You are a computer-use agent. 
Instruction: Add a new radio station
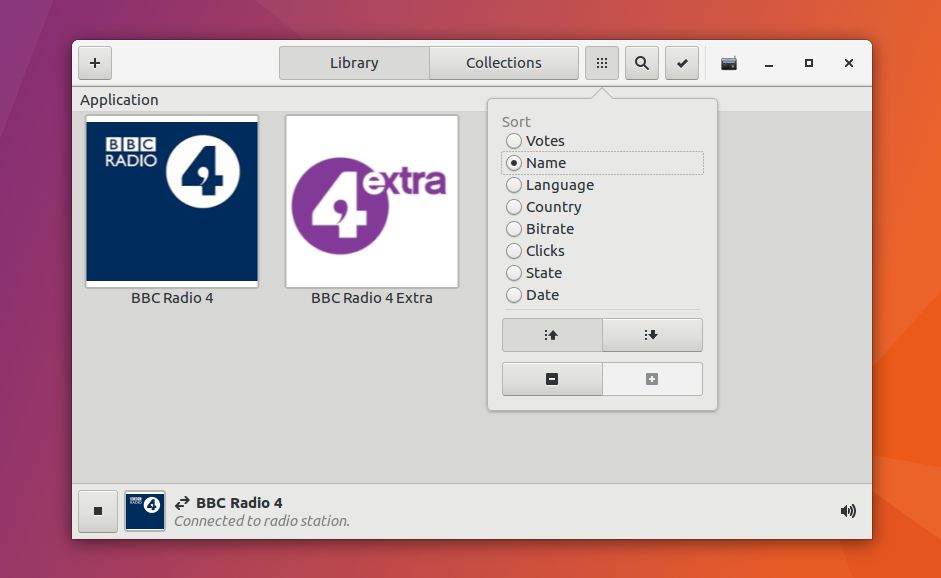94,62
